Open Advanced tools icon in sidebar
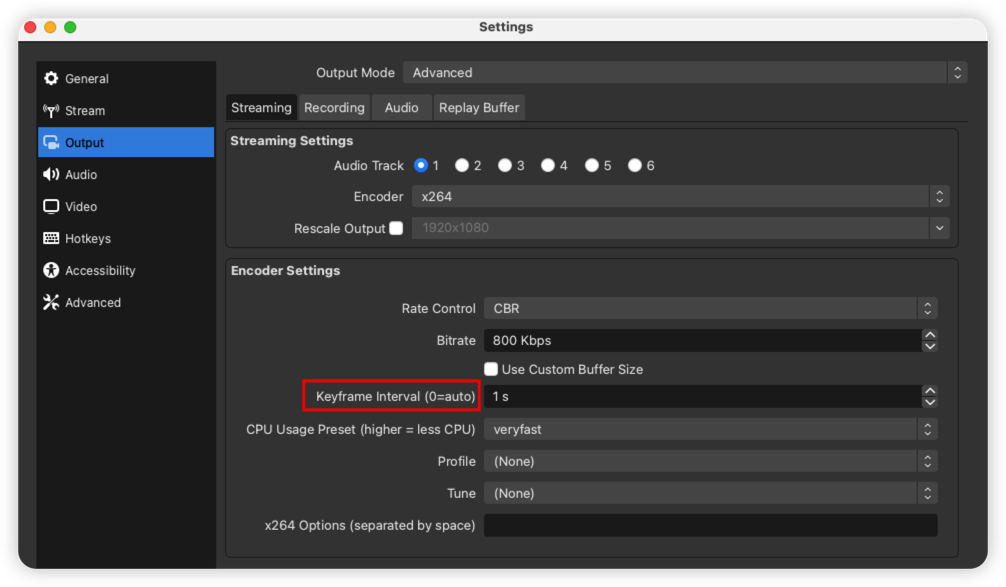This screenshot has width=1006, height=587. [51, 302]
